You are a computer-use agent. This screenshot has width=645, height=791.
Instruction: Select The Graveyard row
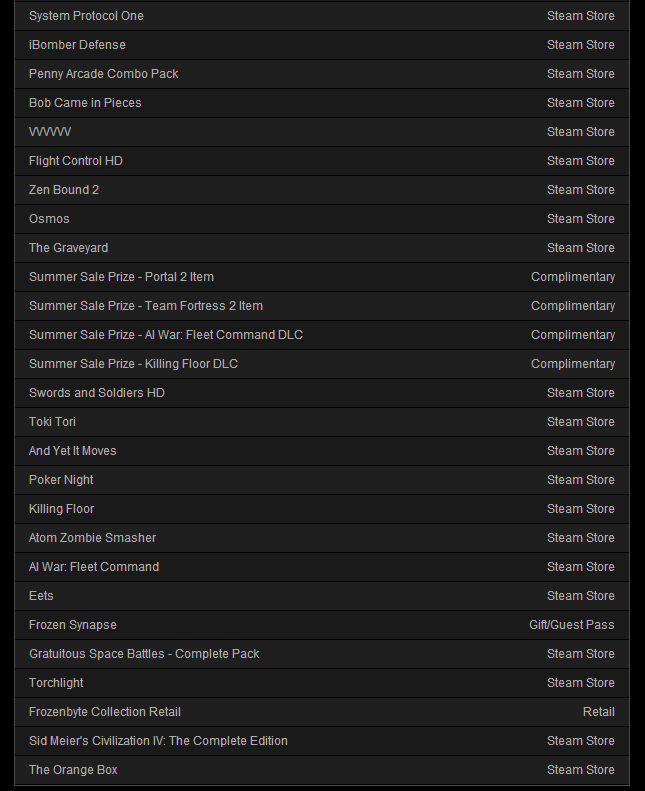click(x=322, y=248)
